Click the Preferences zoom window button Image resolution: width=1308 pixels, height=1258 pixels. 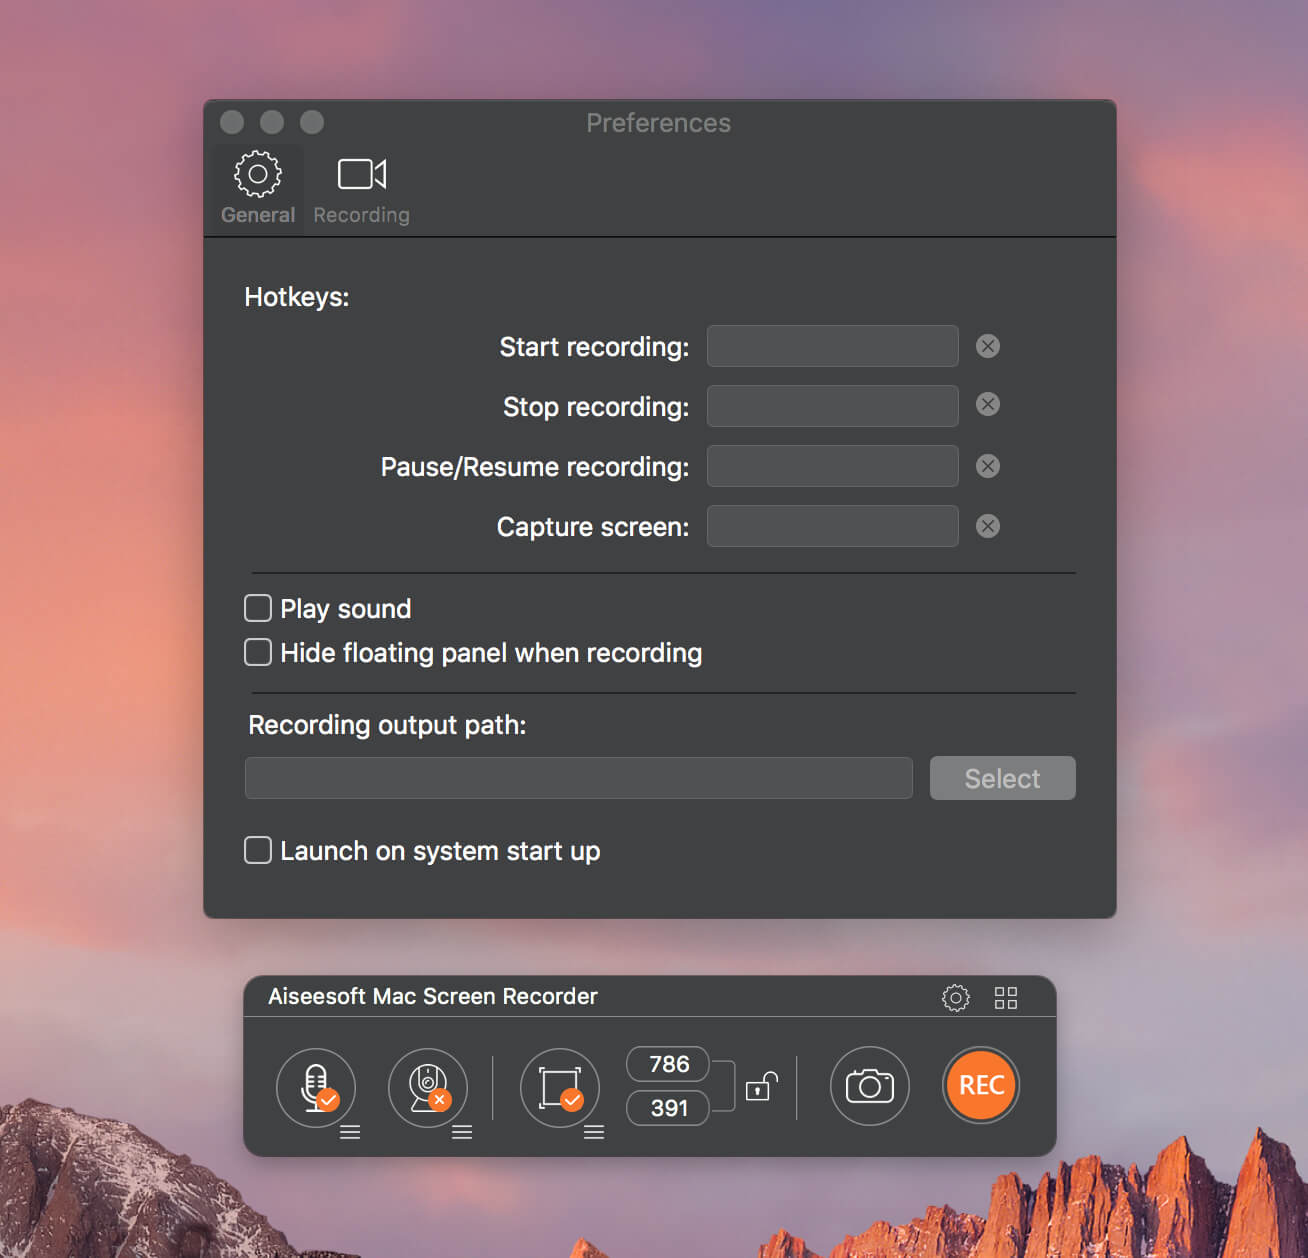[312, 122]
